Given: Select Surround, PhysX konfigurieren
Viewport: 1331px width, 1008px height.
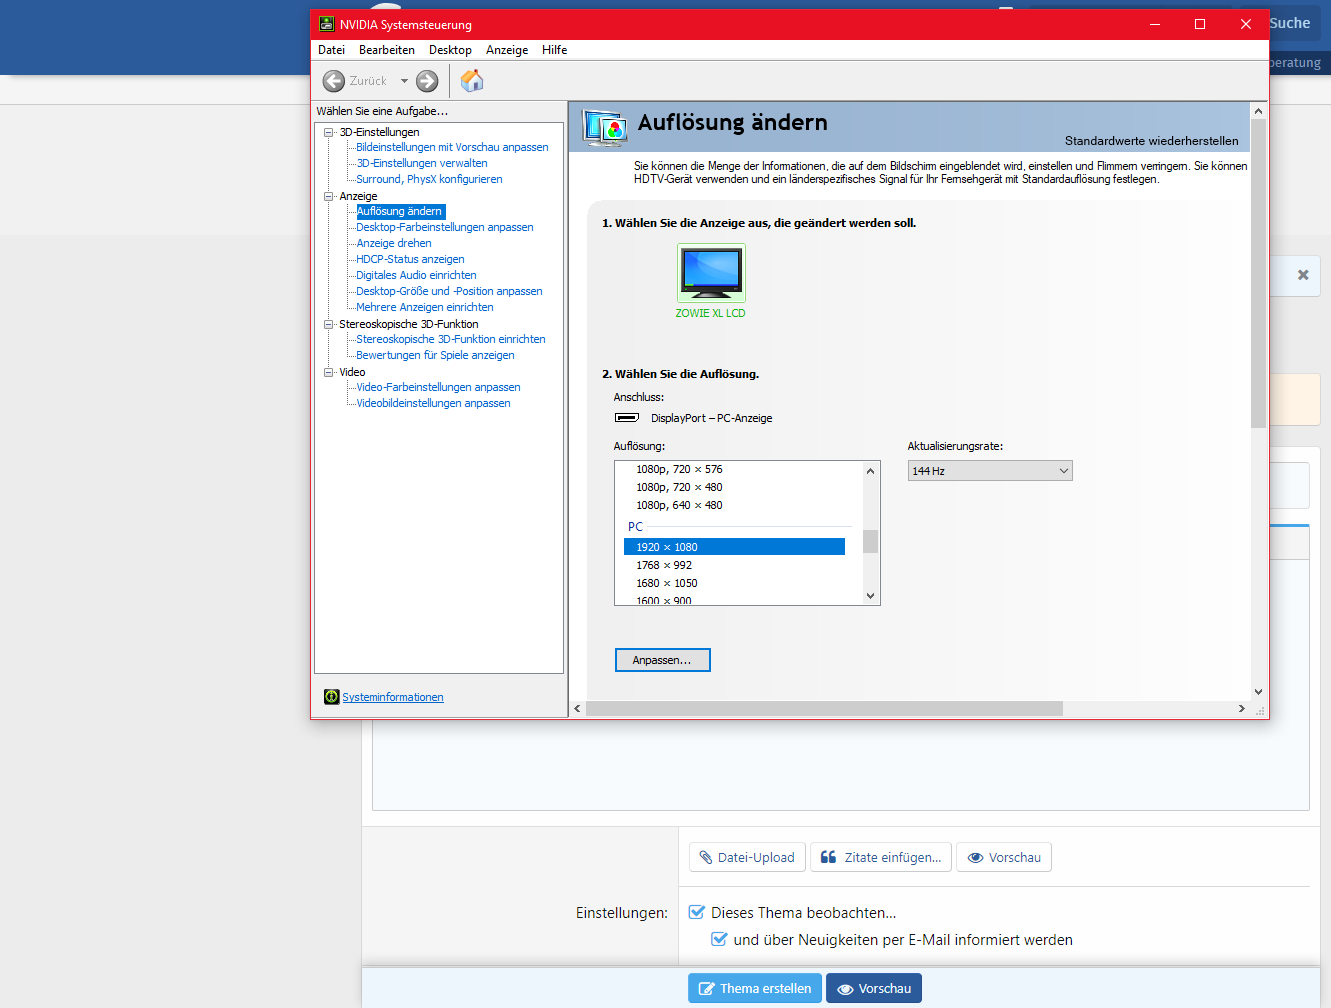Looking at the screenshot, I should (x=429, y=179).
